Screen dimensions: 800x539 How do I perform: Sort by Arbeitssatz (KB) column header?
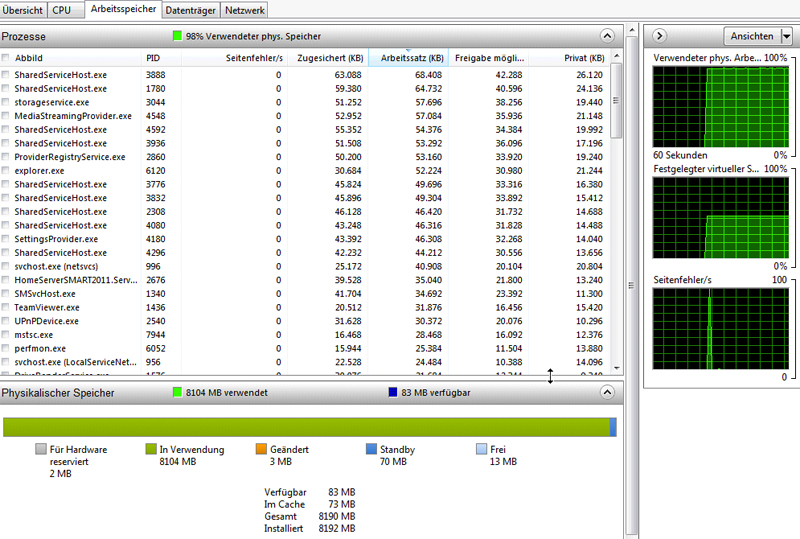tap(411, 58)
